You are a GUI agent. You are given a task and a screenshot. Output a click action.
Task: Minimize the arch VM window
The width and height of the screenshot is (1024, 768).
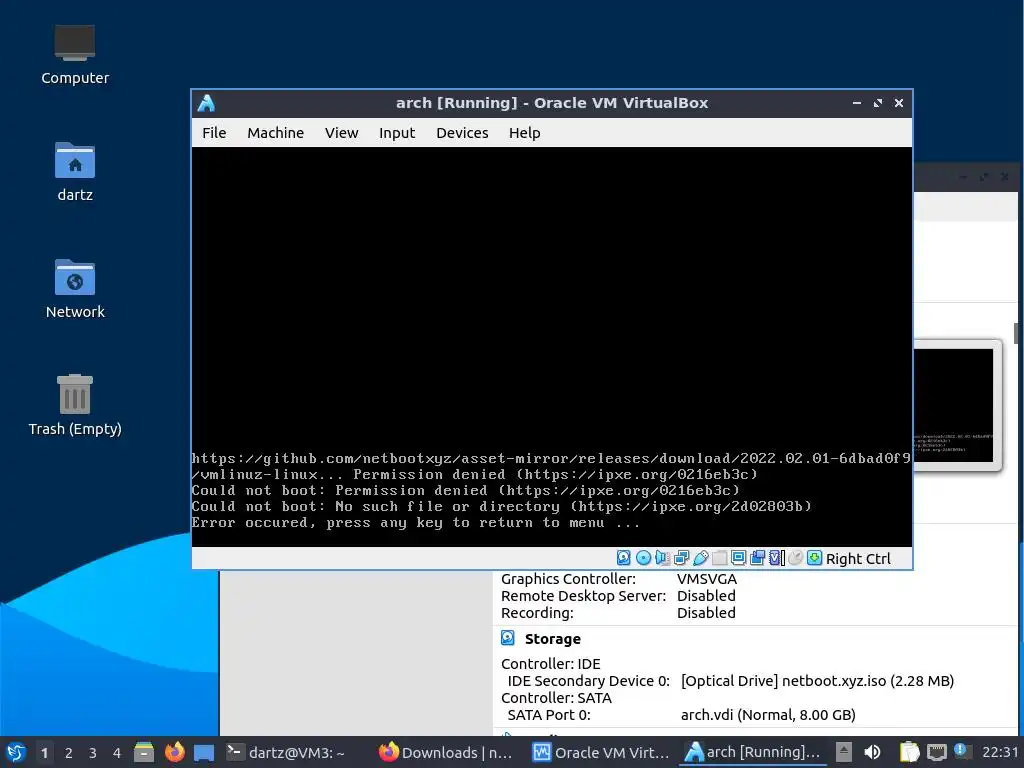857,103
